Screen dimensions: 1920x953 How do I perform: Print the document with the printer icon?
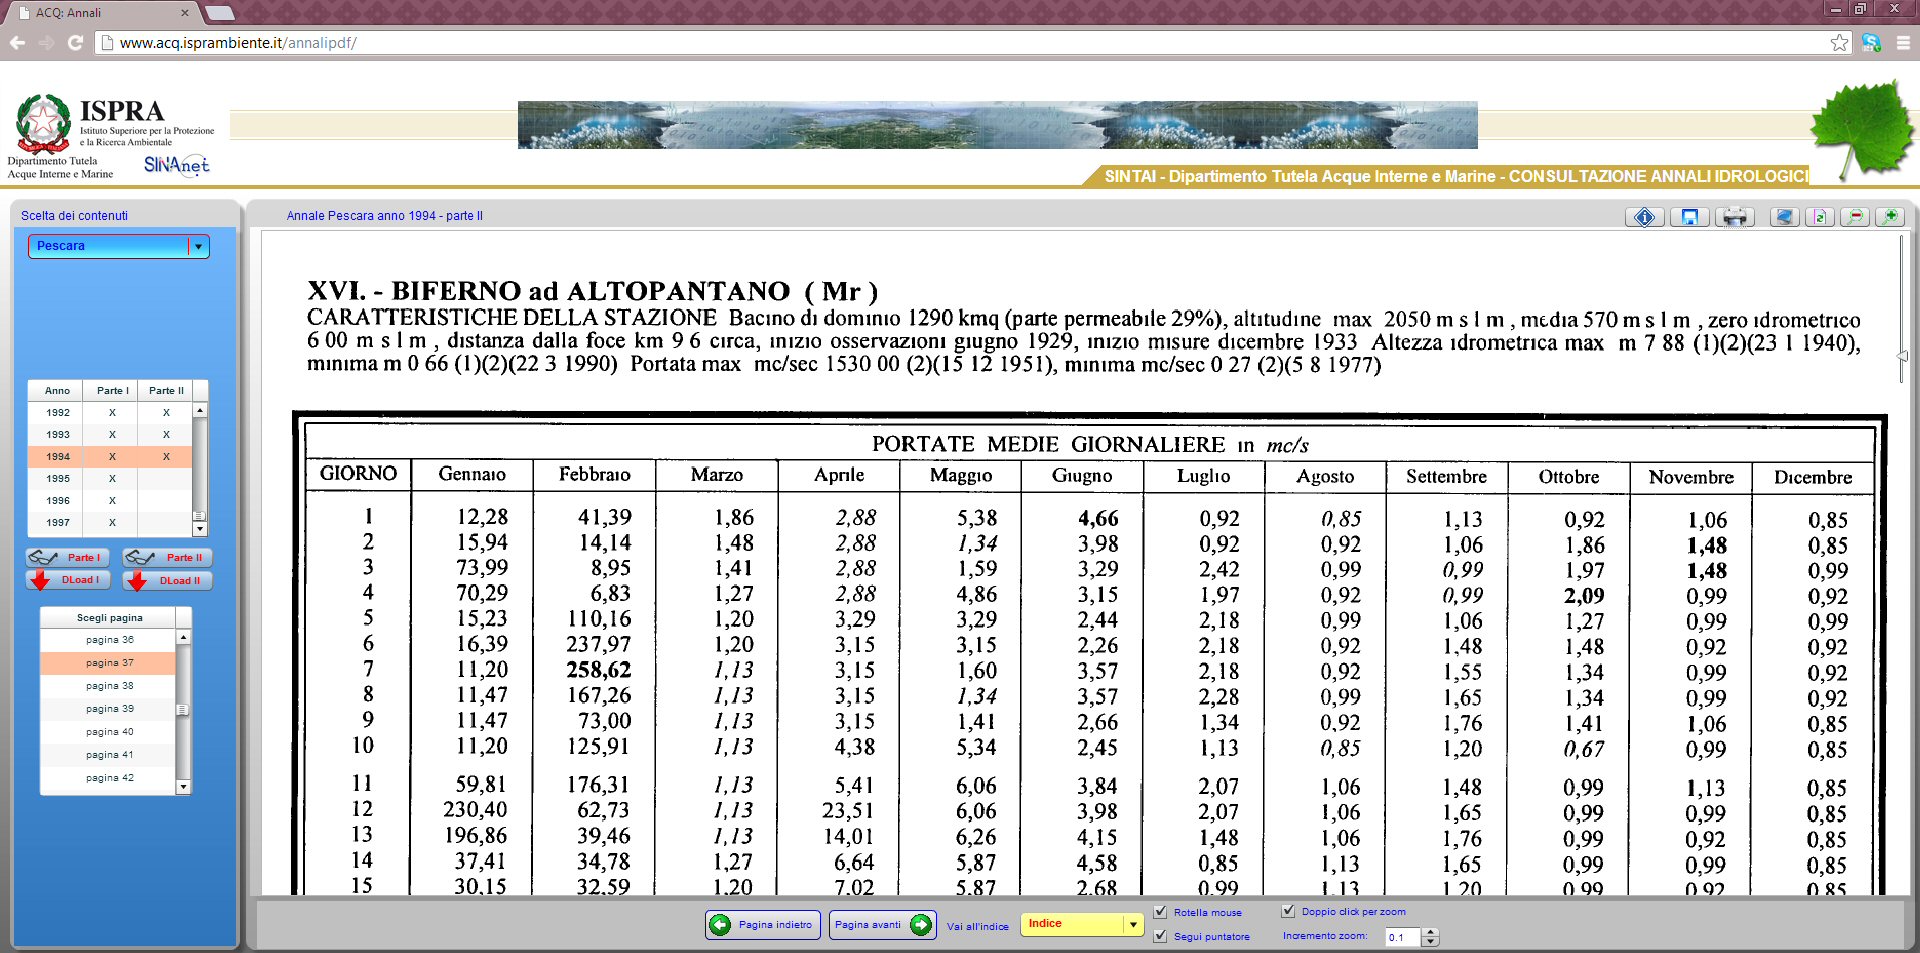1735,217
